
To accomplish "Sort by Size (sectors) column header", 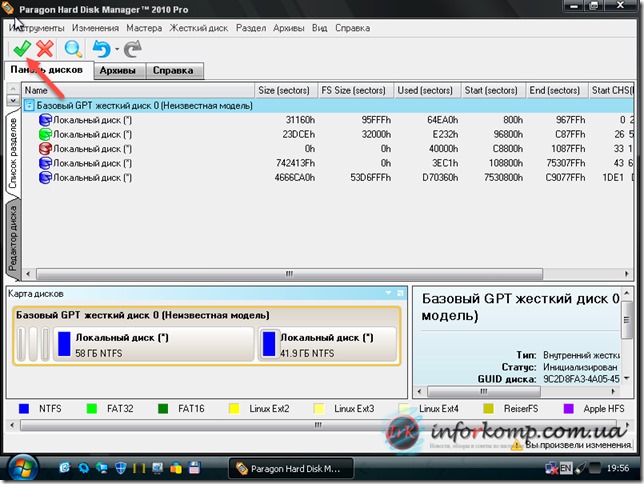I will tap(286, 90).
